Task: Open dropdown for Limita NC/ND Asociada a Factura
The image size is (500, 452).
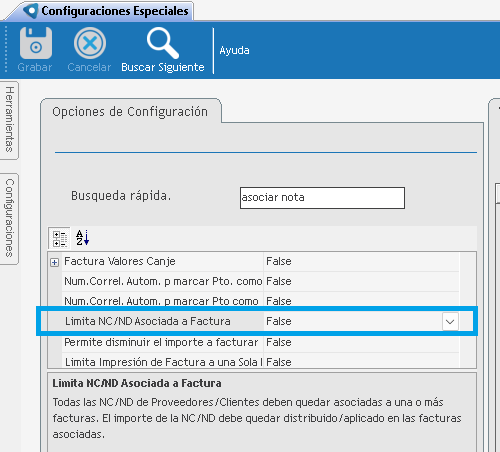Action: tap(450, 322)
